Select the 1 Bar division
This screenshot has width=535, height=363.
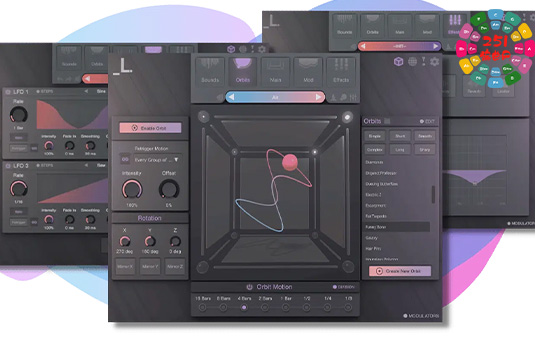286,307
